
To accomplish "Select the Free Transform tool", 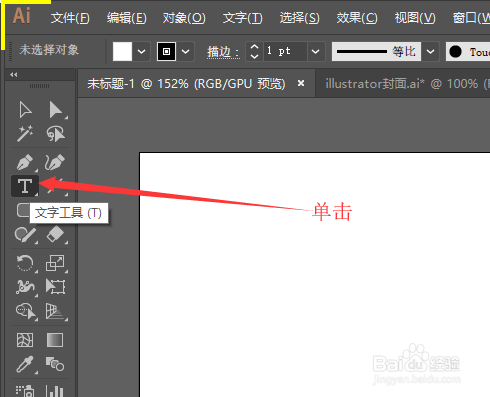I will coord(55,287).
